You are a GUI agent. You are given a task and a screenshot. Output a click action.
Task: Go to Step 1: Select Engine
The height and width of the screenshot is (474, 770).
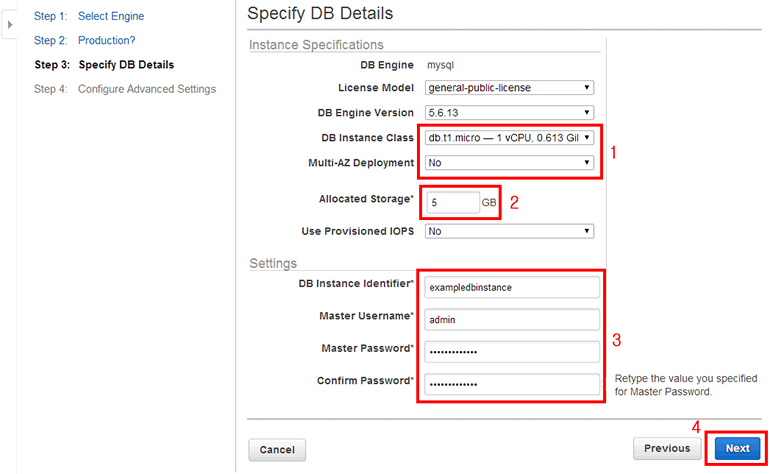tap(88, 16)
